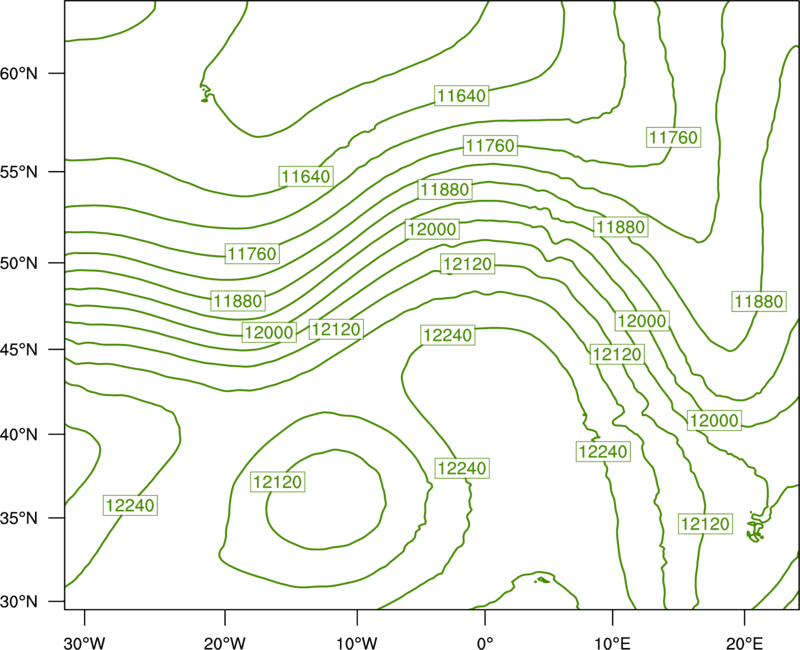Pick the 35°N latitude axis label

(19, 518)
